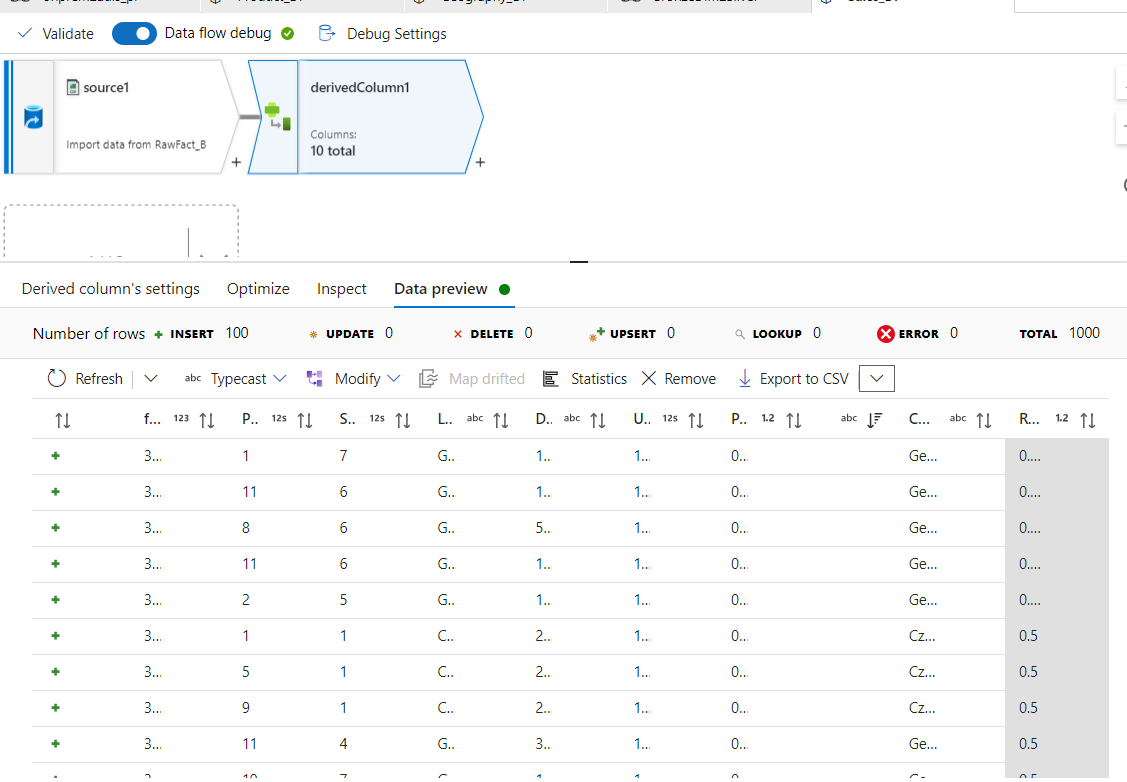Open the Derived column's settings tab

(111, 289)
